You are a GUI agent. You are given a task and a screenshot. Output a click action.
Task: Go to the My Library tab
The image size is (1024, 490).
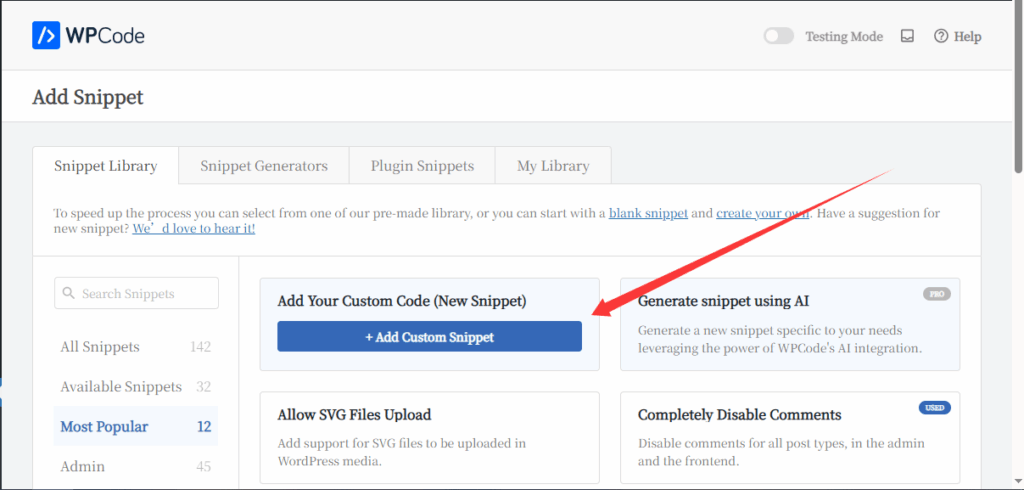point(553,166)
